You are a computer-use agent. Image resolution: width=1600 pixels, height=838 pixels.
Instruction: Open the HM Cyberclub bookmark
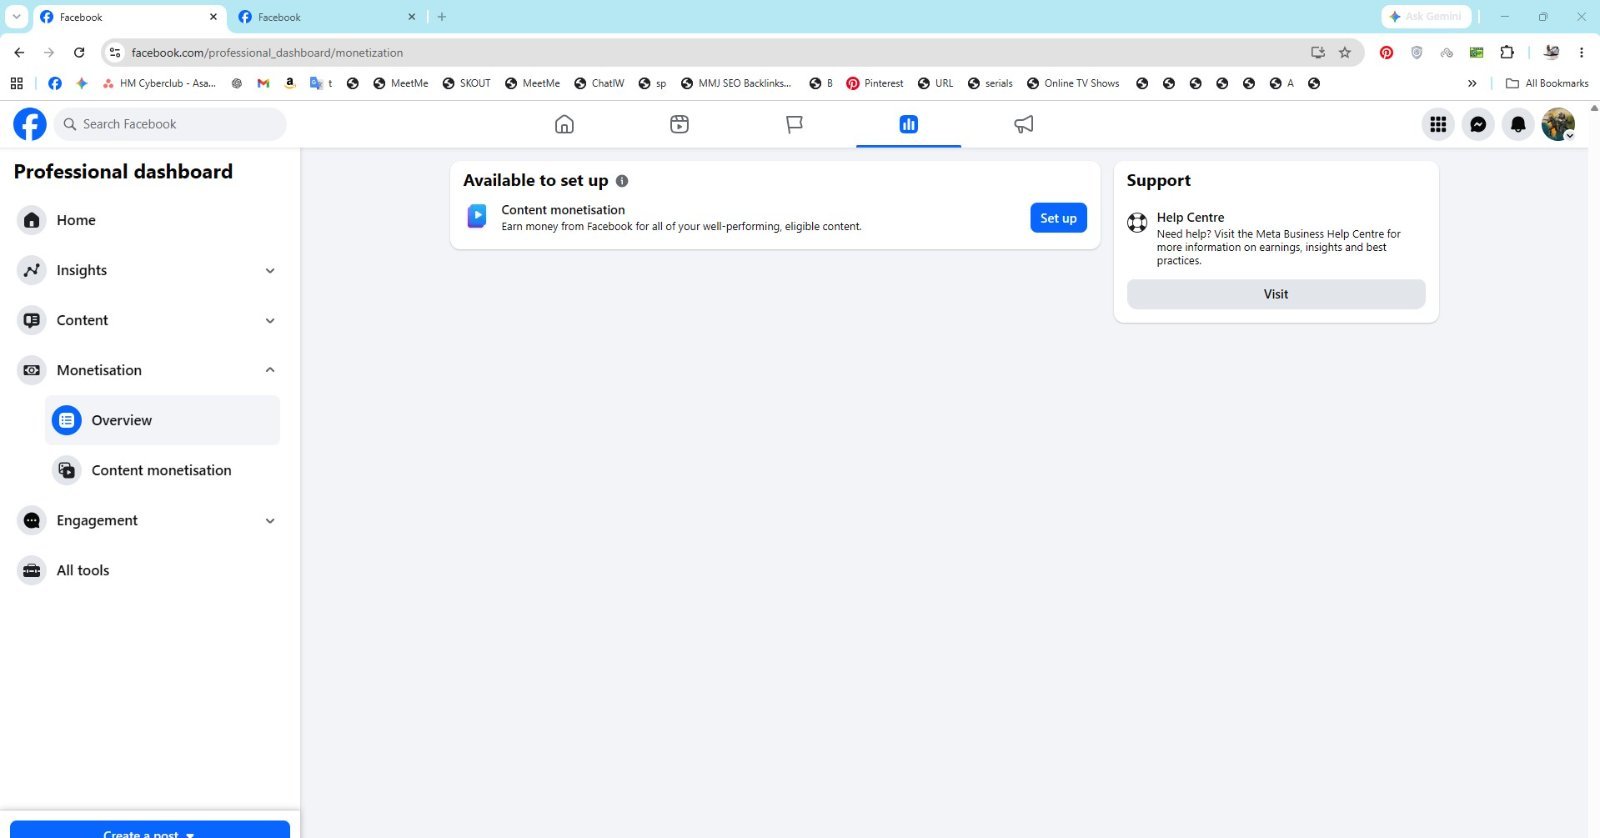[159, 83]
